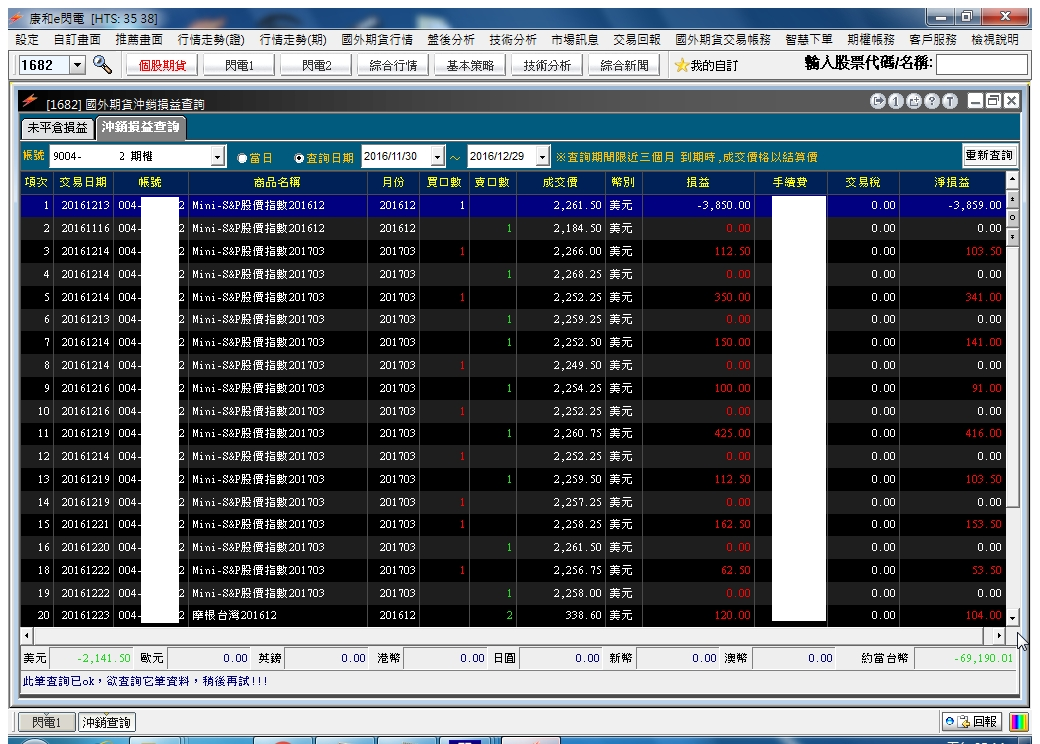Open the 市場訊息 menu
Viewport: 1040px width, 744px height.
click(574, 40)
